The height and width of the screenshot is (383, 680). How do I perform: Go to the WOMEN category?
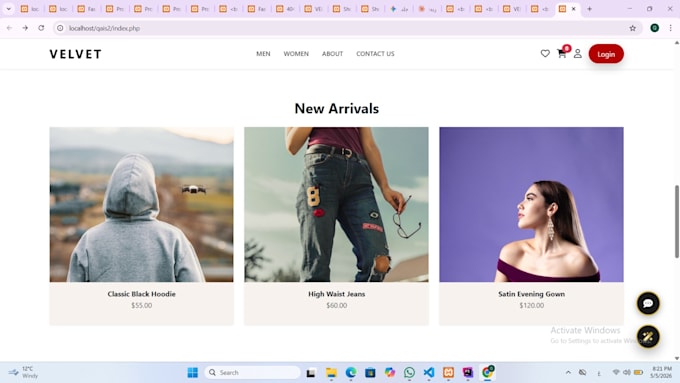coord(296,54)
